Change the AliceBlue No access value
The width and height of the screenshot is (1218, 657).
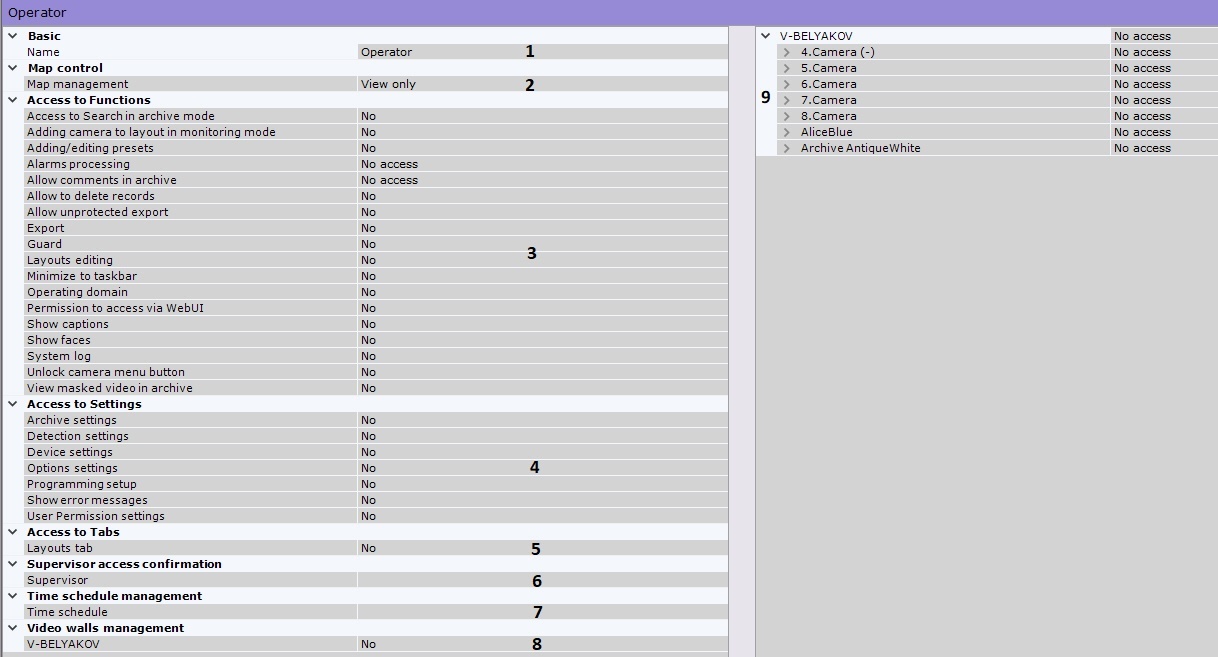(x=1162, y=132)
